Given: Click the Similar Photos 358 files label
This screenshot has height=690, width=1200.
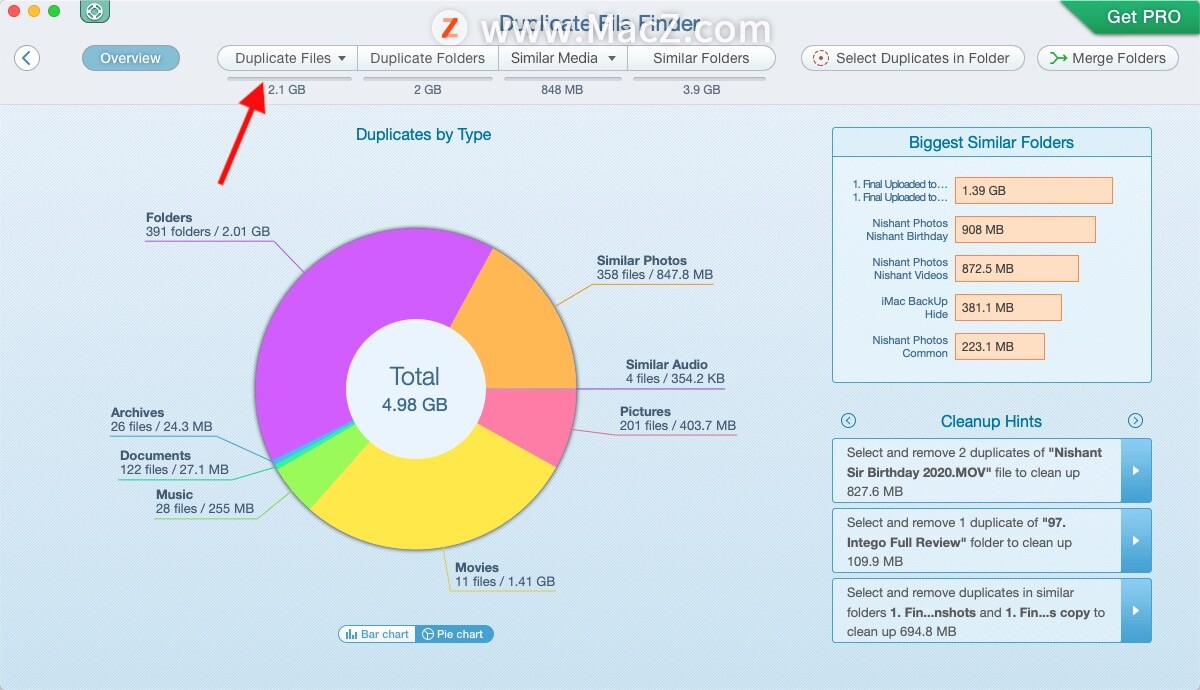Looking at the screenshot, I should (655, 267).
